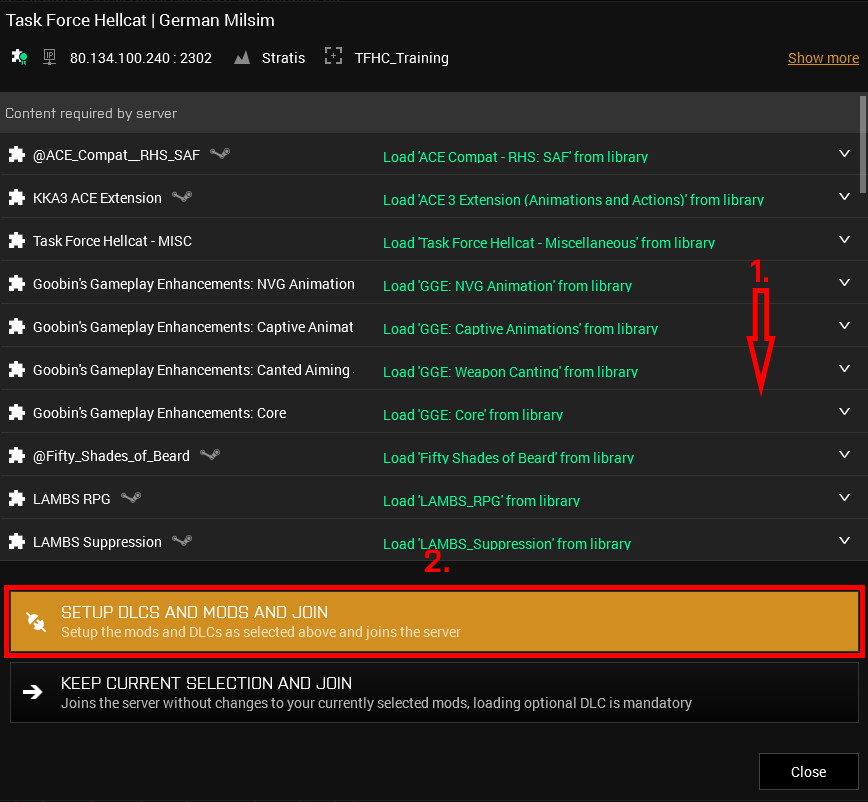Select Load 'GGE: Core' from library
868x802 pixels.
473,415
